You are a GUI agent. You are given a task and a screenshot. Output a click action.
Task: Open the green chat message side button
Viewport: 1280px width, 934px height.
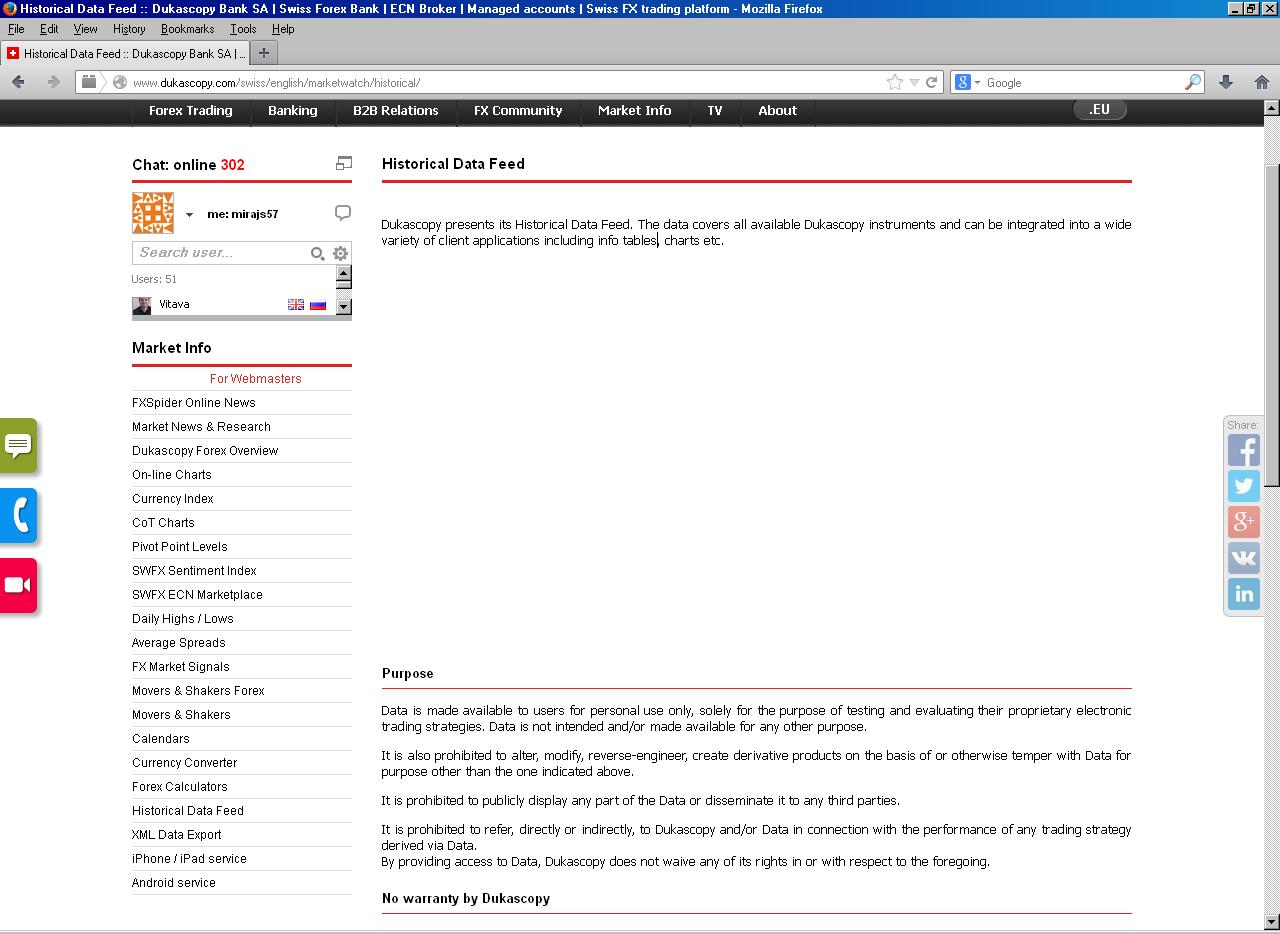point(18,445)
